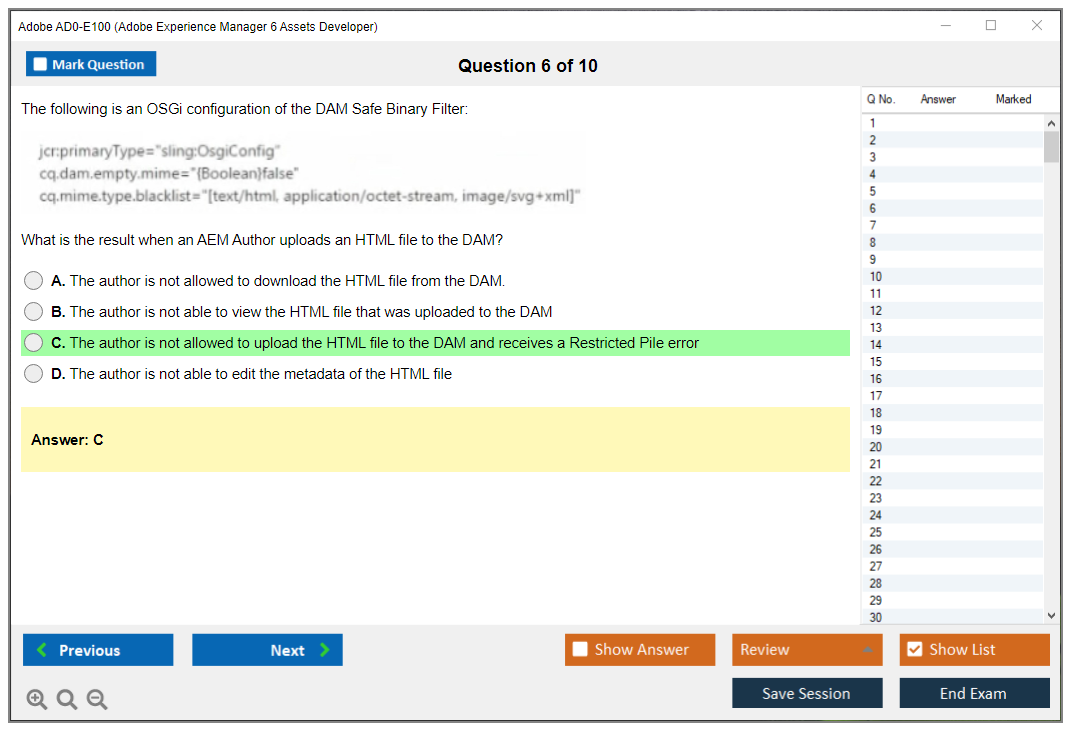Viewport: 1075px width, 735px height.
Task: Go to the Next question
Action: [x=267, y=650]
